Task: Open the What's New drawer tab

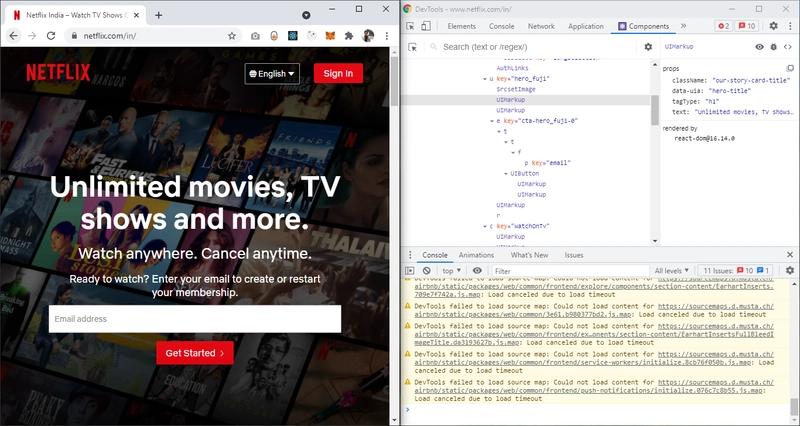Action: [529, 255]
